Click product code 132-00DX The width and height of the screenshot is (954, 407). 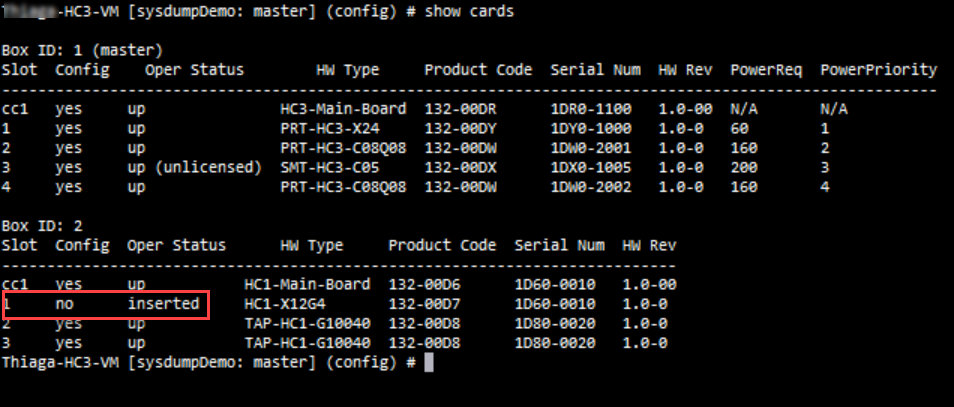point(461,167)
